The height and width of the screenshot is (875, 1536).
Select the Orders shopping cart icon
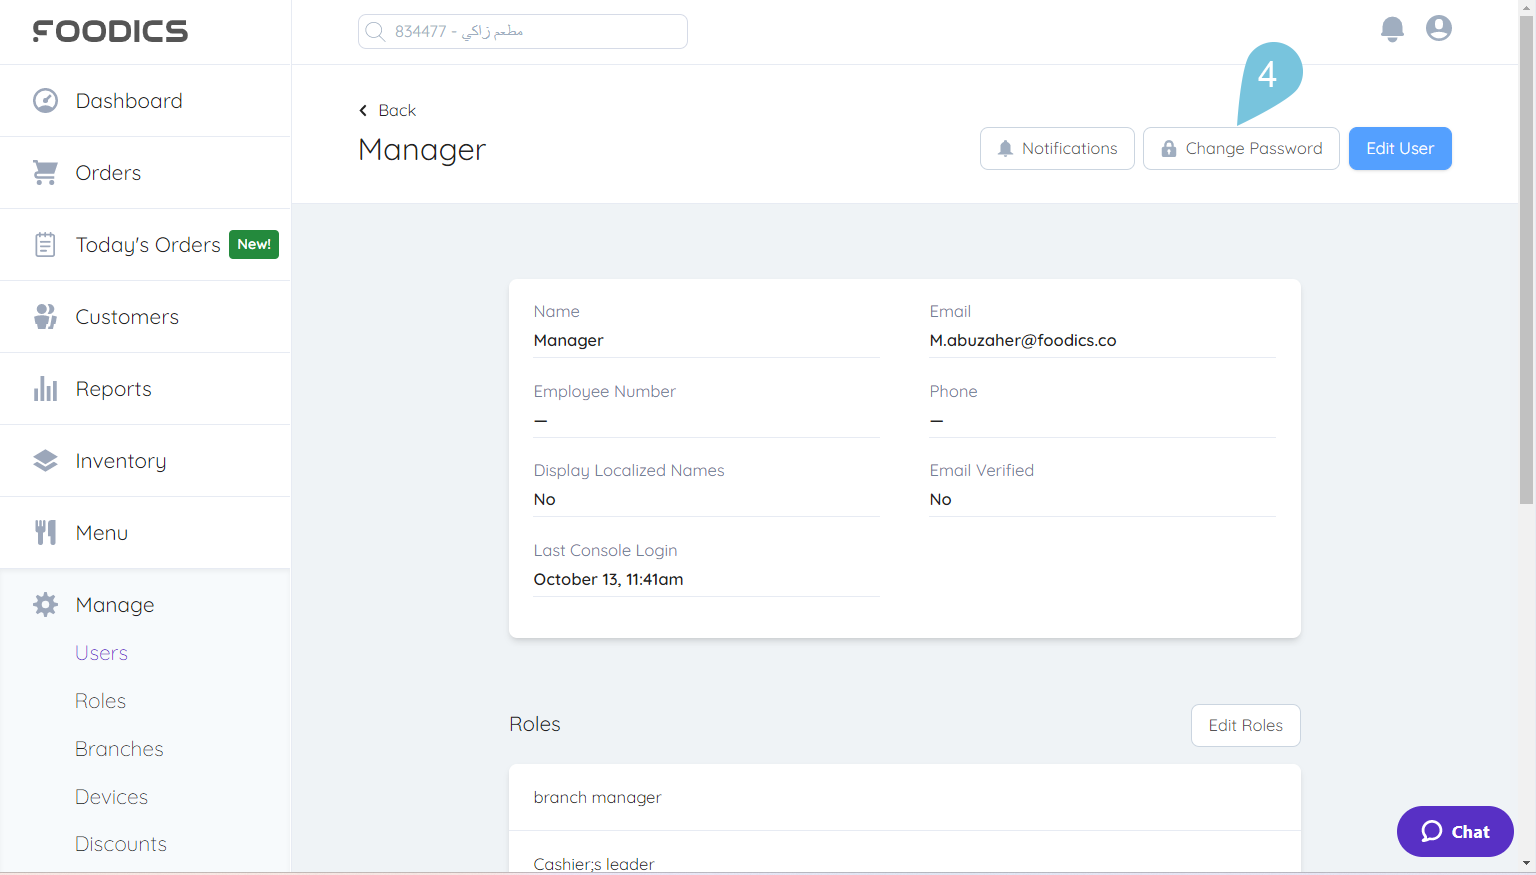tap(45, 172)
